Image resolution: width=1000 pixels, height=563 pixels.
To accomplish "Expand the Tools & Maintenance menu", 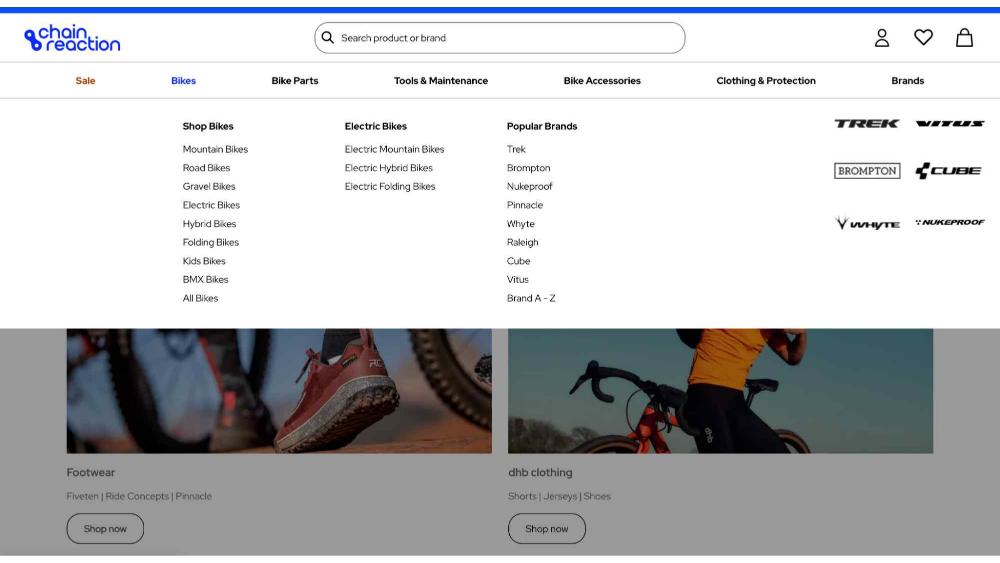I will (441, 81).
